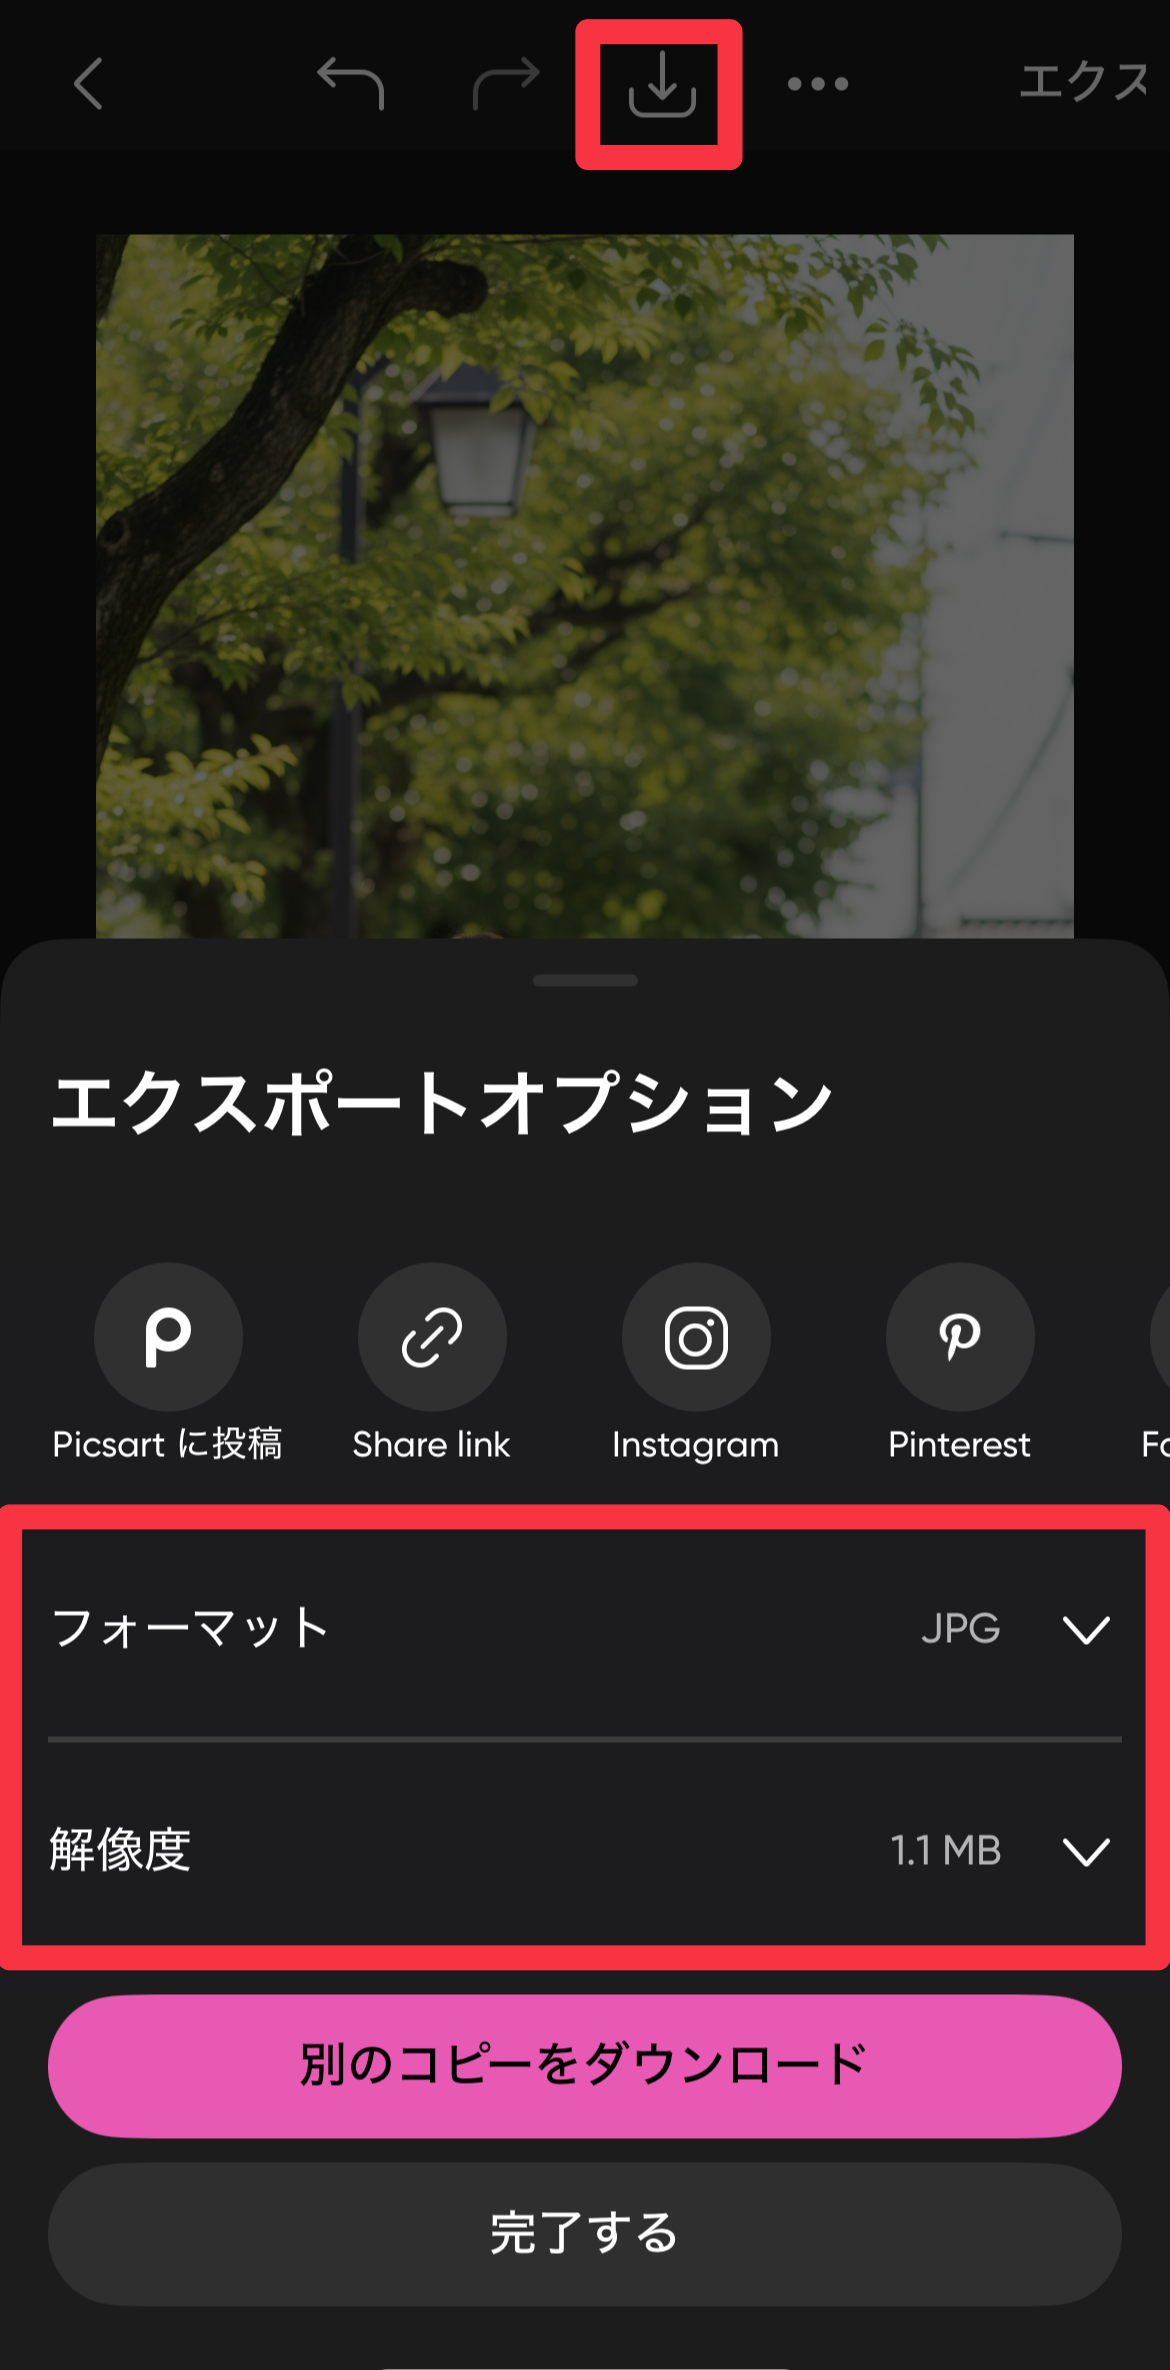Tap the Instagram label text
The width and height of the screenshot is (1170, 2370).
(696, 1445)
